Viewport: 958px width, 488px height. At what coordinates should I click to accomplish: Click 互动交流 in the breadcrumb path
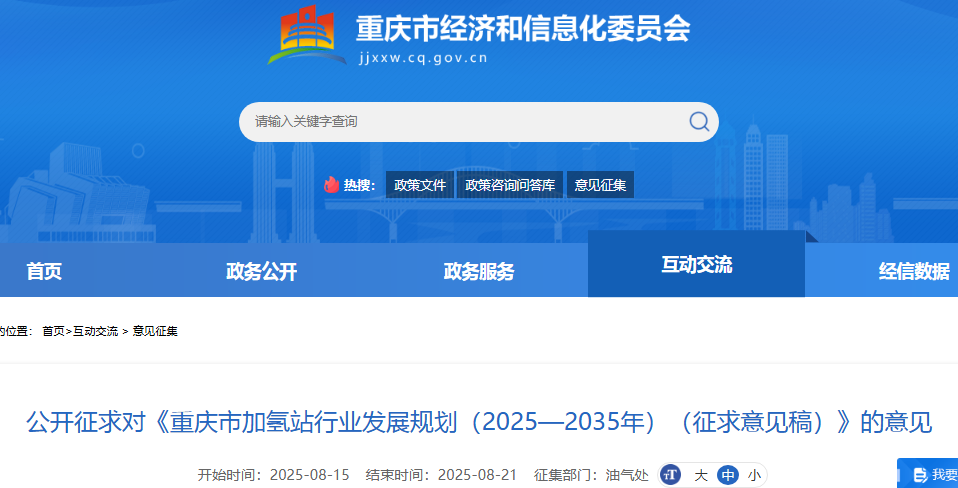click(x=95, y=331)
